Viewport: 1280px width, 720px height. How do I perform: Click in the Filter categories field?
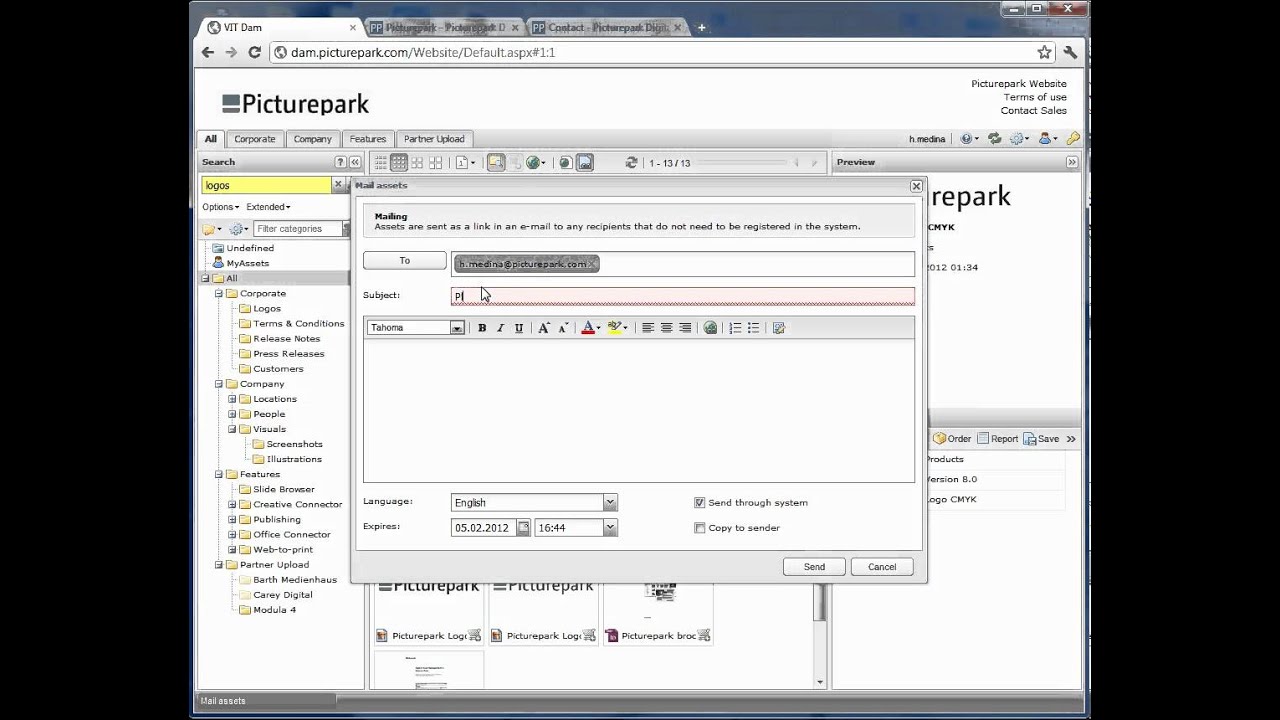tap(298, 229)
